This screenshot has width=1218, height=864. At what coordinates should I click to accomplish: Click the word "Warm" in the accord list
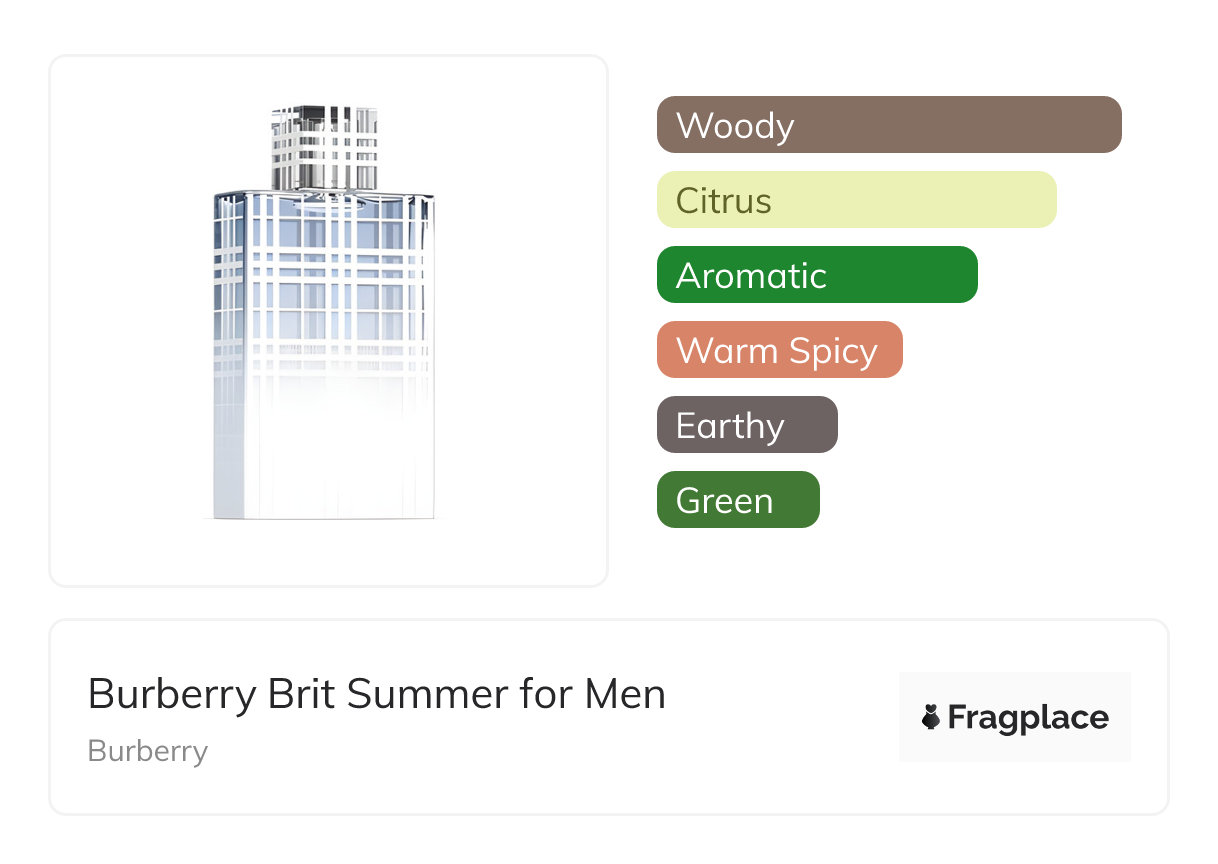(x=717, y=351)
